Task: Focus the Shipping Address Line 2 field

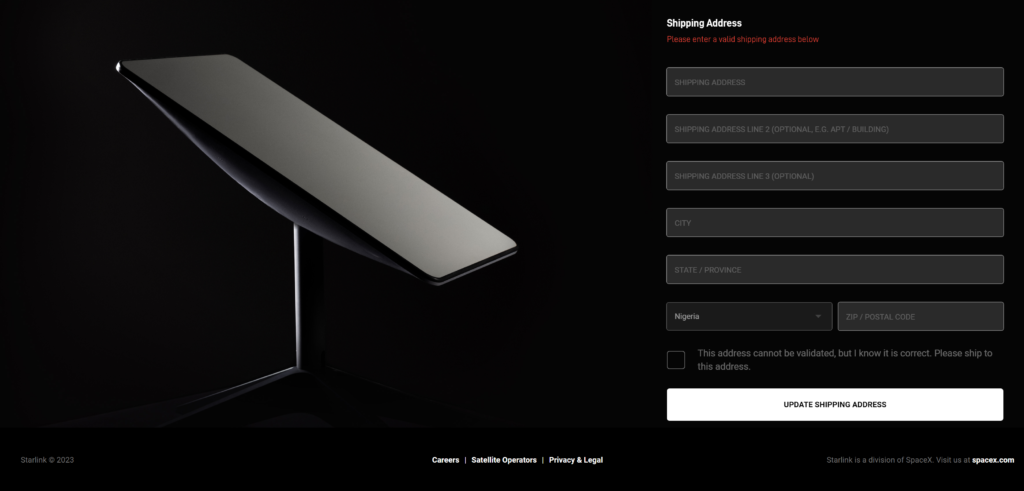Action: click(x=835, y=129)
